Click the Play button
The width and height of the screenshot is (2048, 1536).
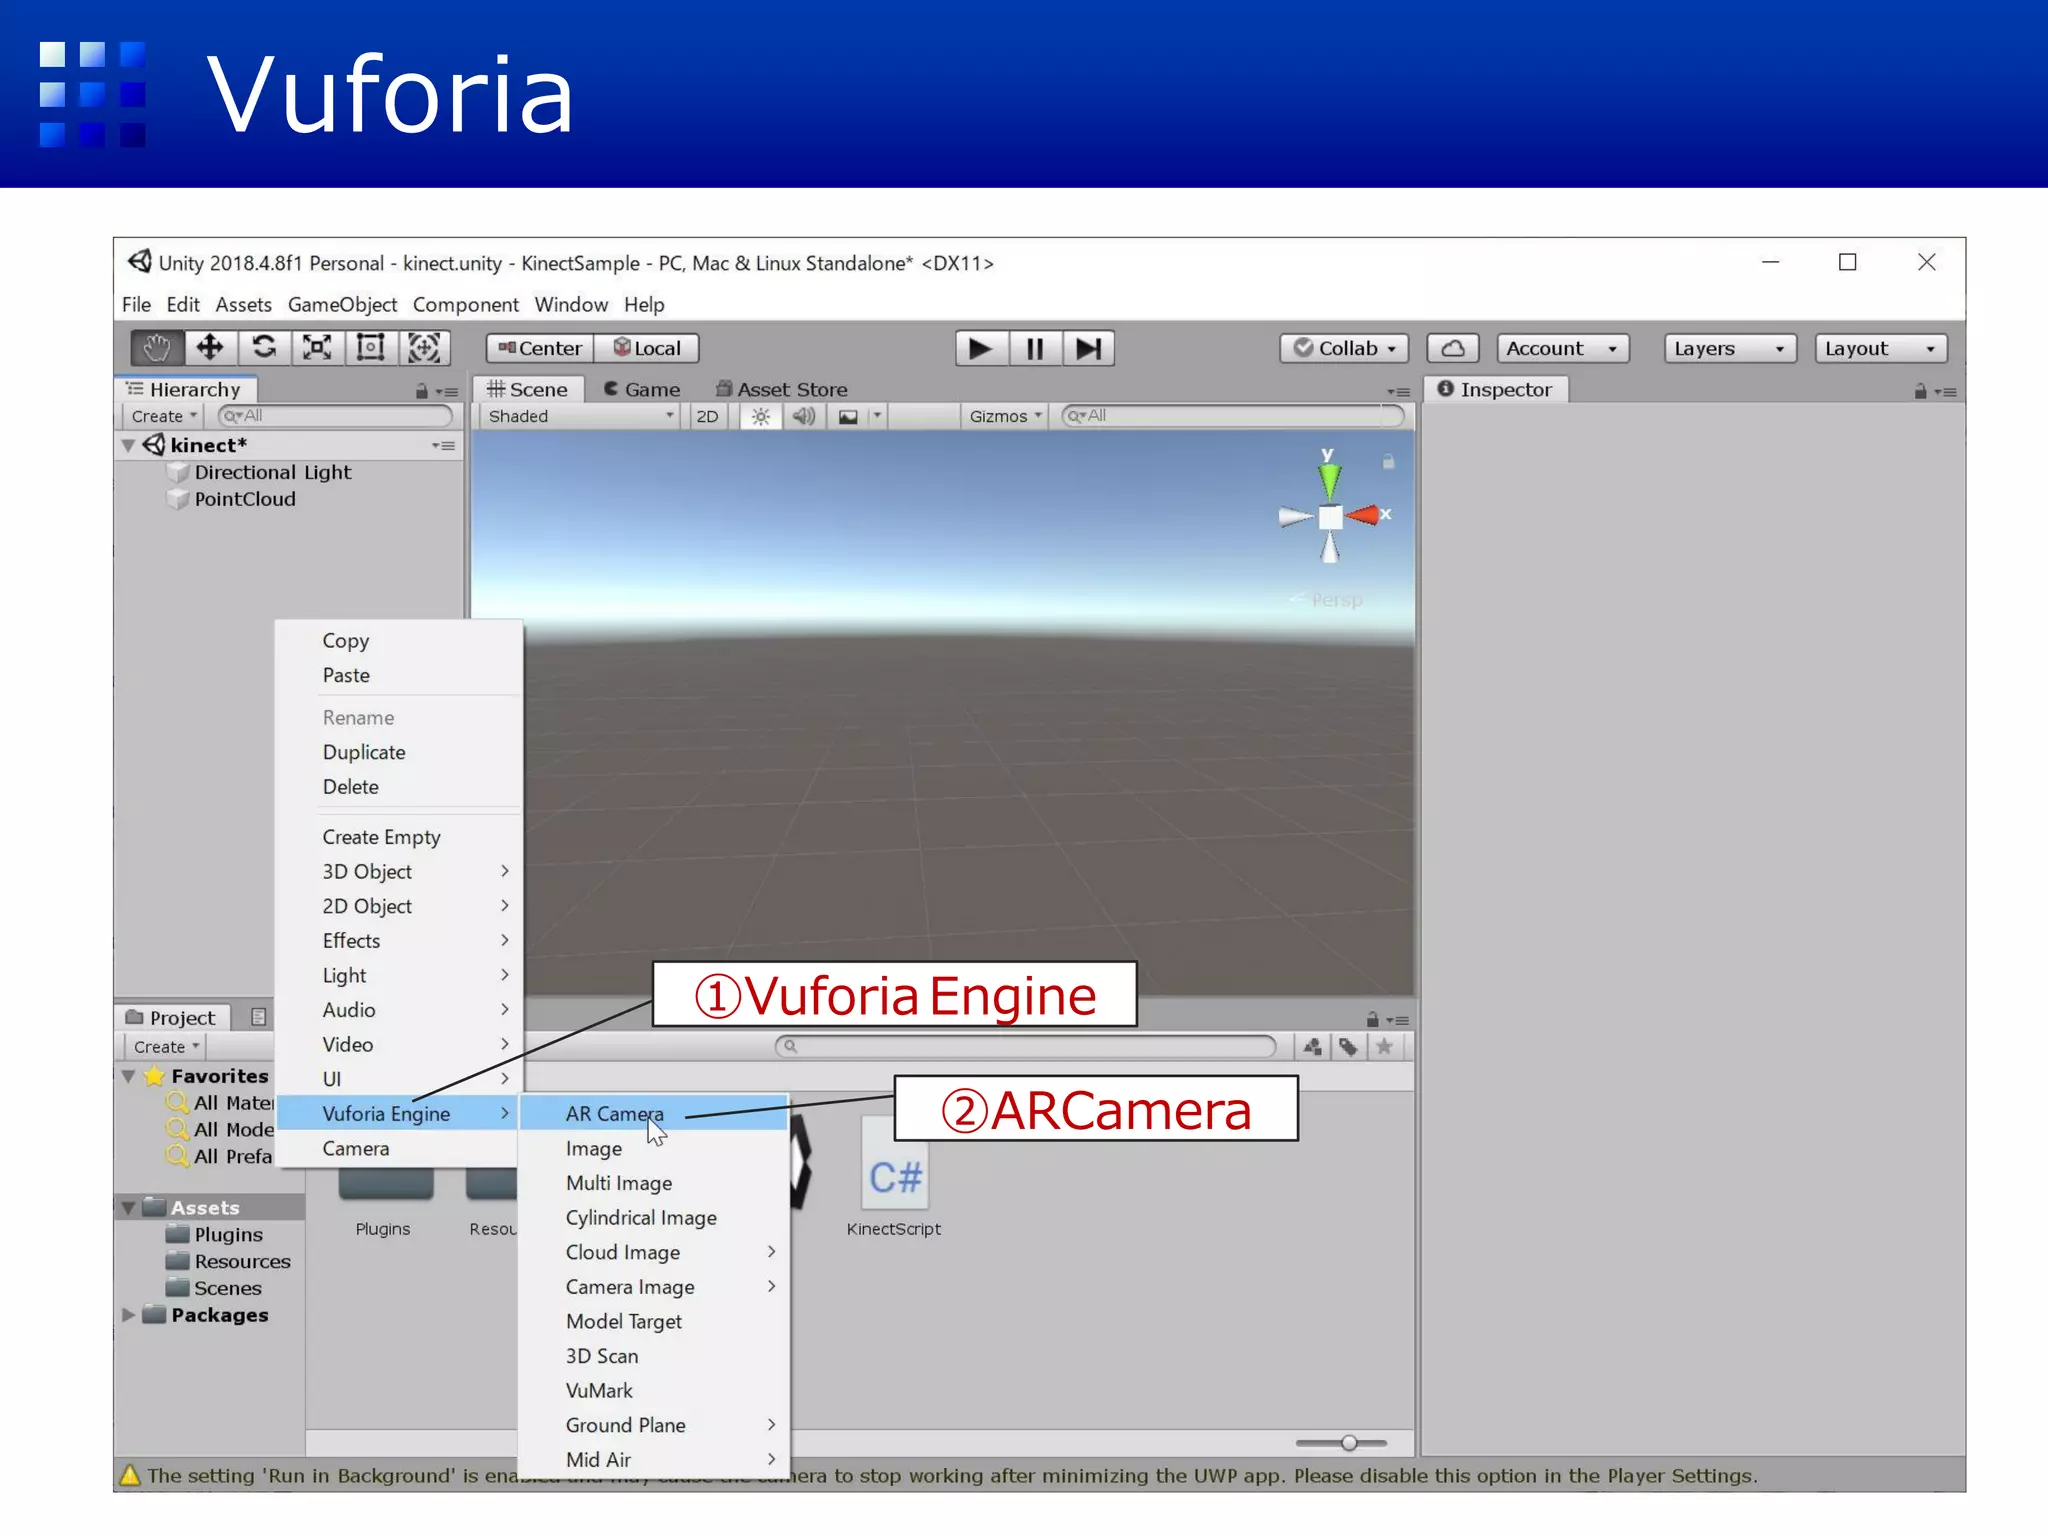981,348
